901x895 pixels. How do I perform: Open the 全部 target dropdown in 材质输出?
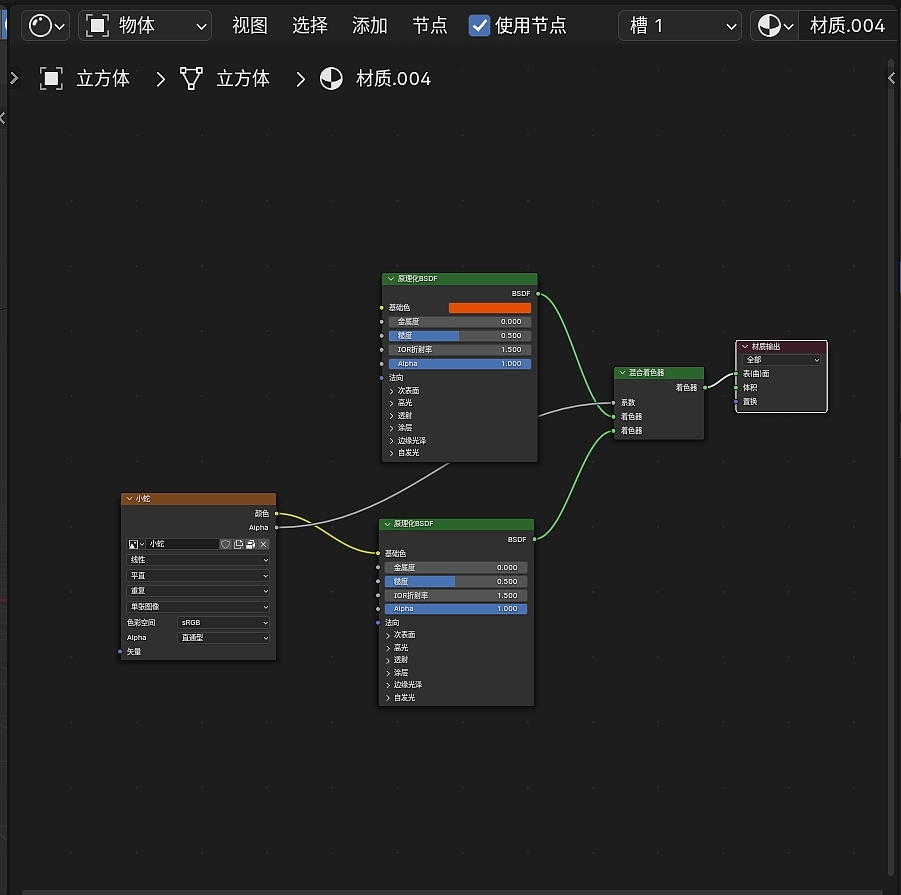pyautogui.click(x=781, y=360)
